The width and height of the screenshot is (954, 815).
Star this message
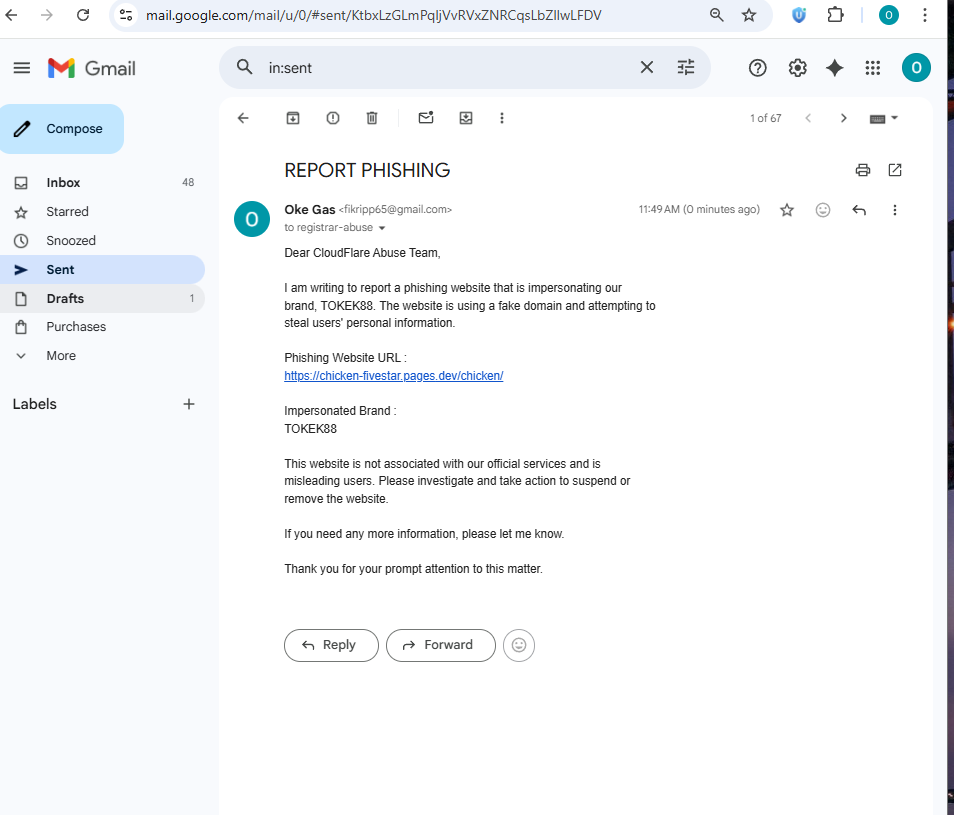[x=787, y=210]
